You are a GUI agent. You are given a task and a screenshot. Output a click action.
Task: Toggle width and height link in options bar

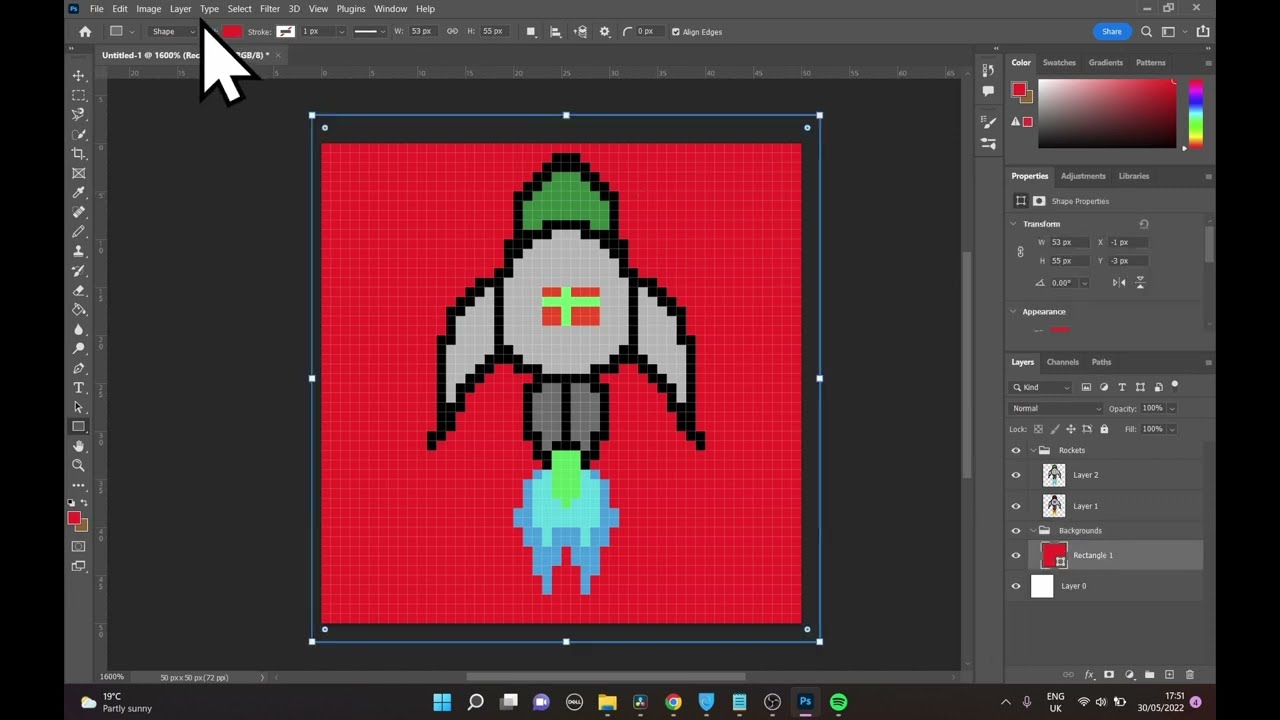tap(452, 31)
